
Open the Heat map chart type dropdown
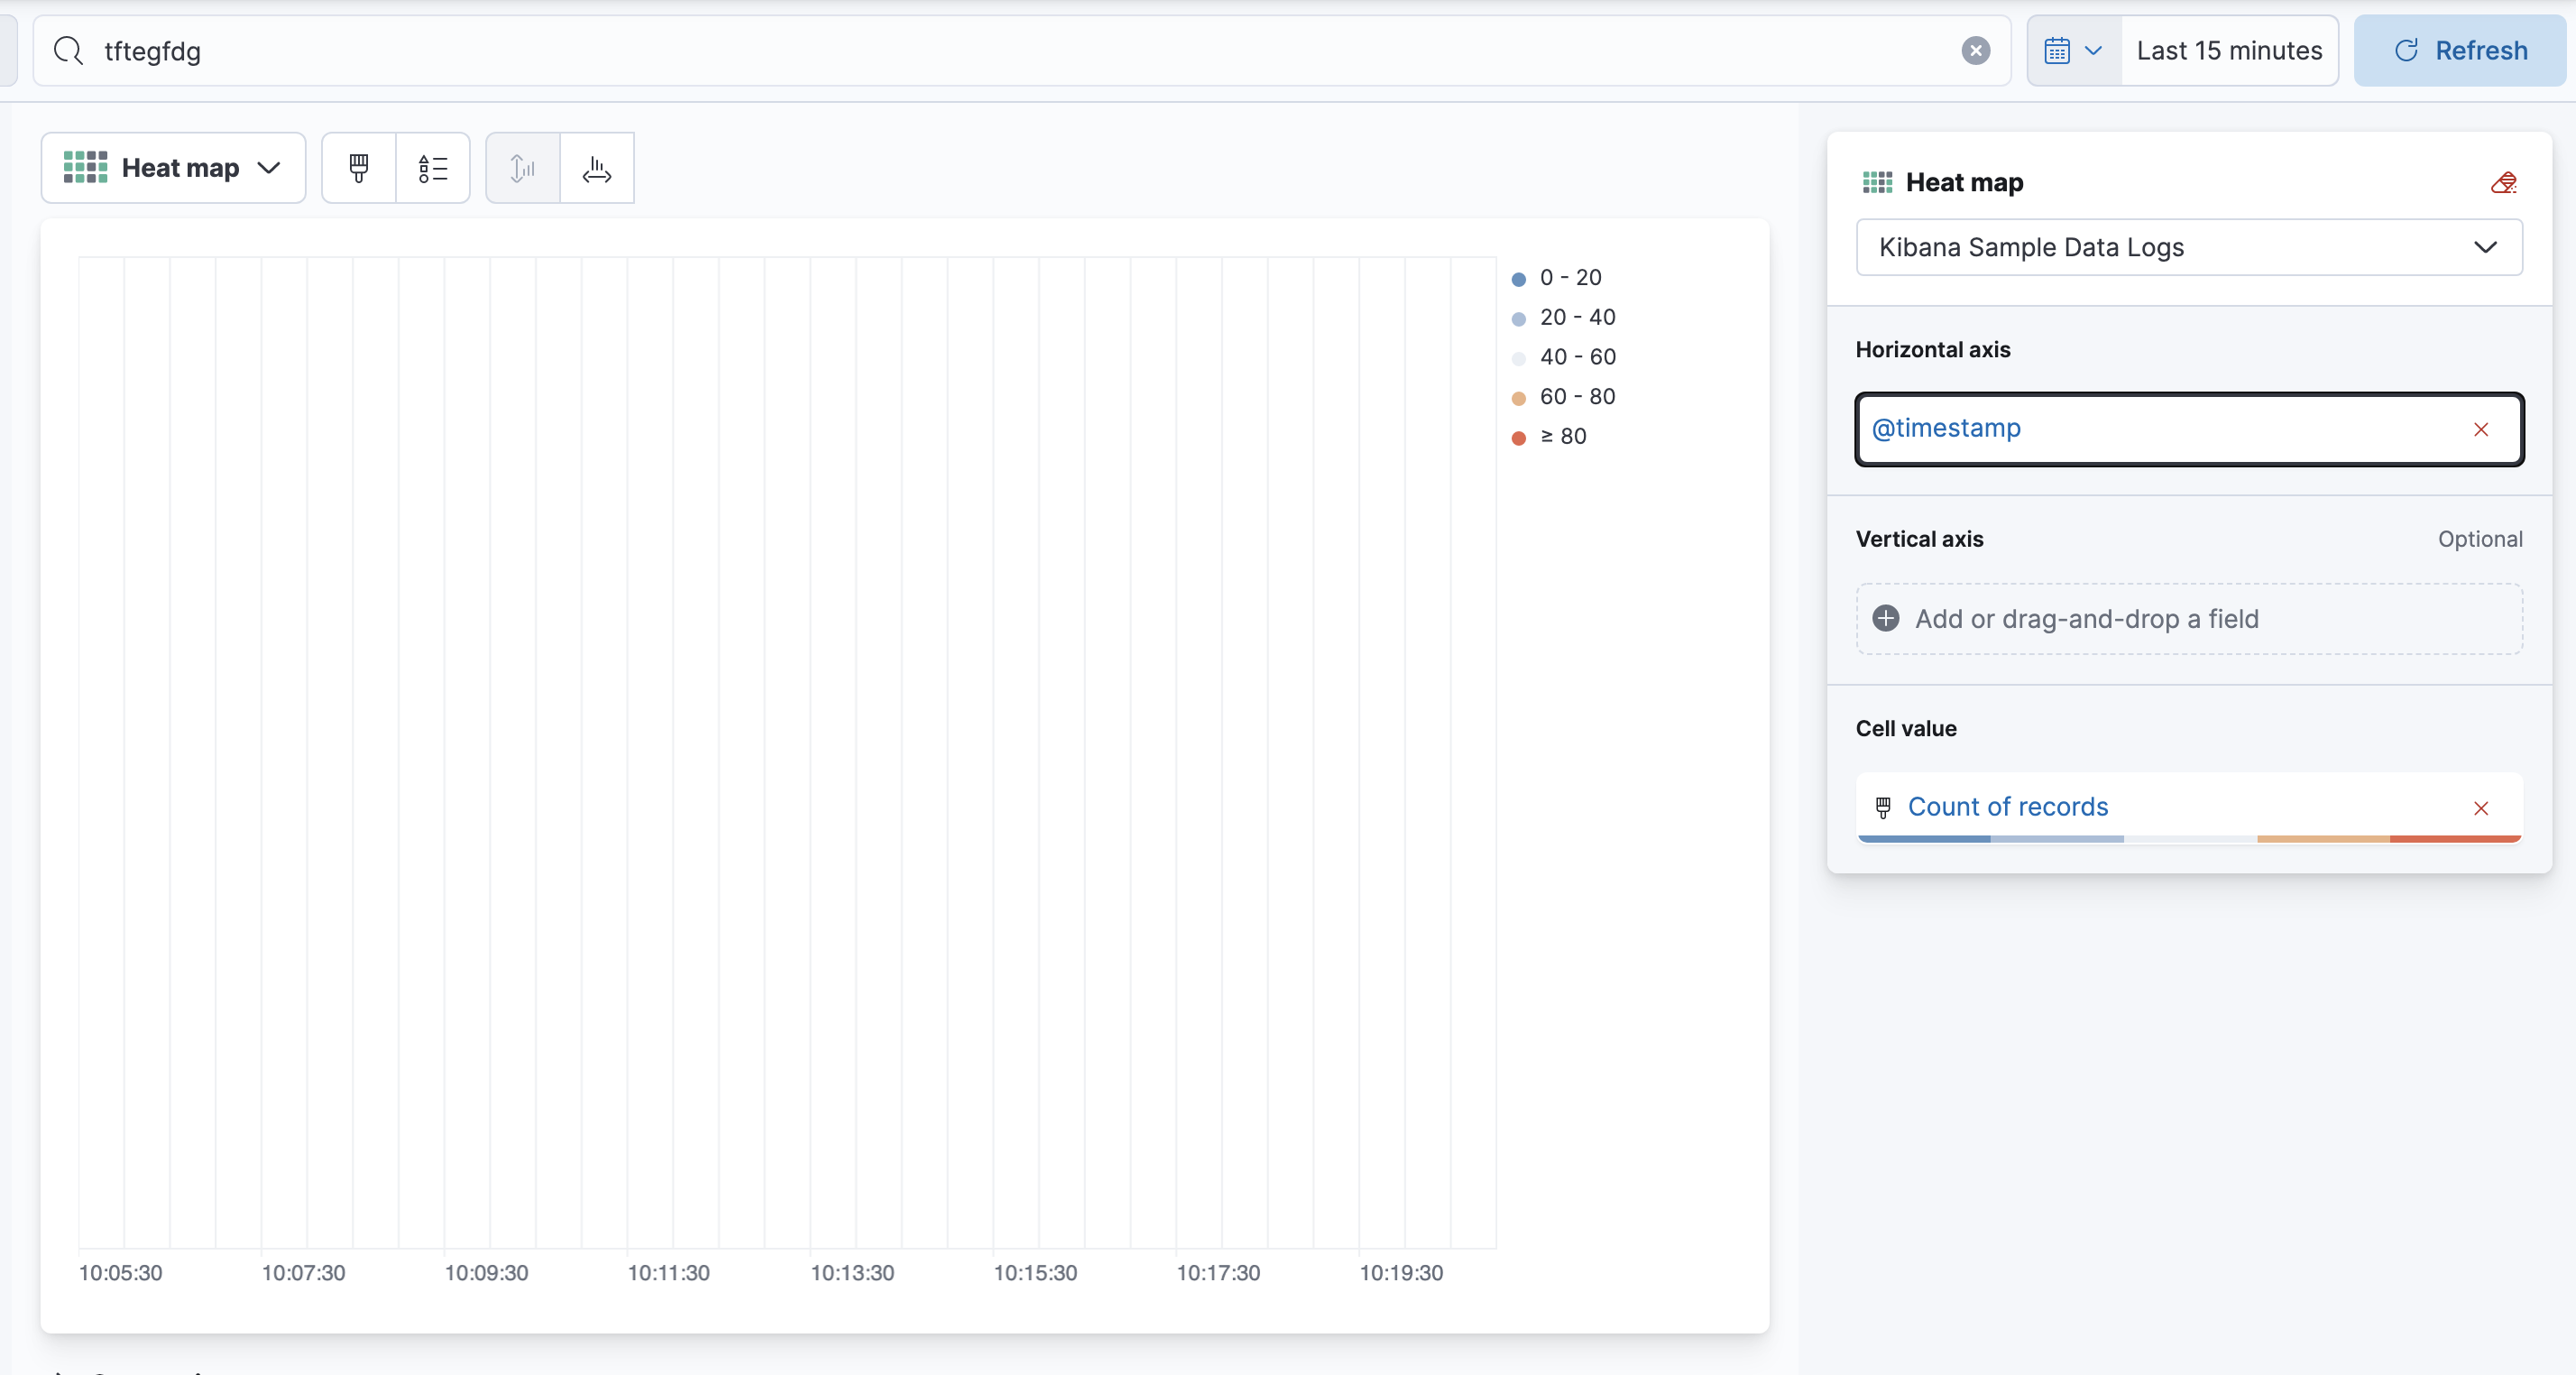tap(173, 168)
